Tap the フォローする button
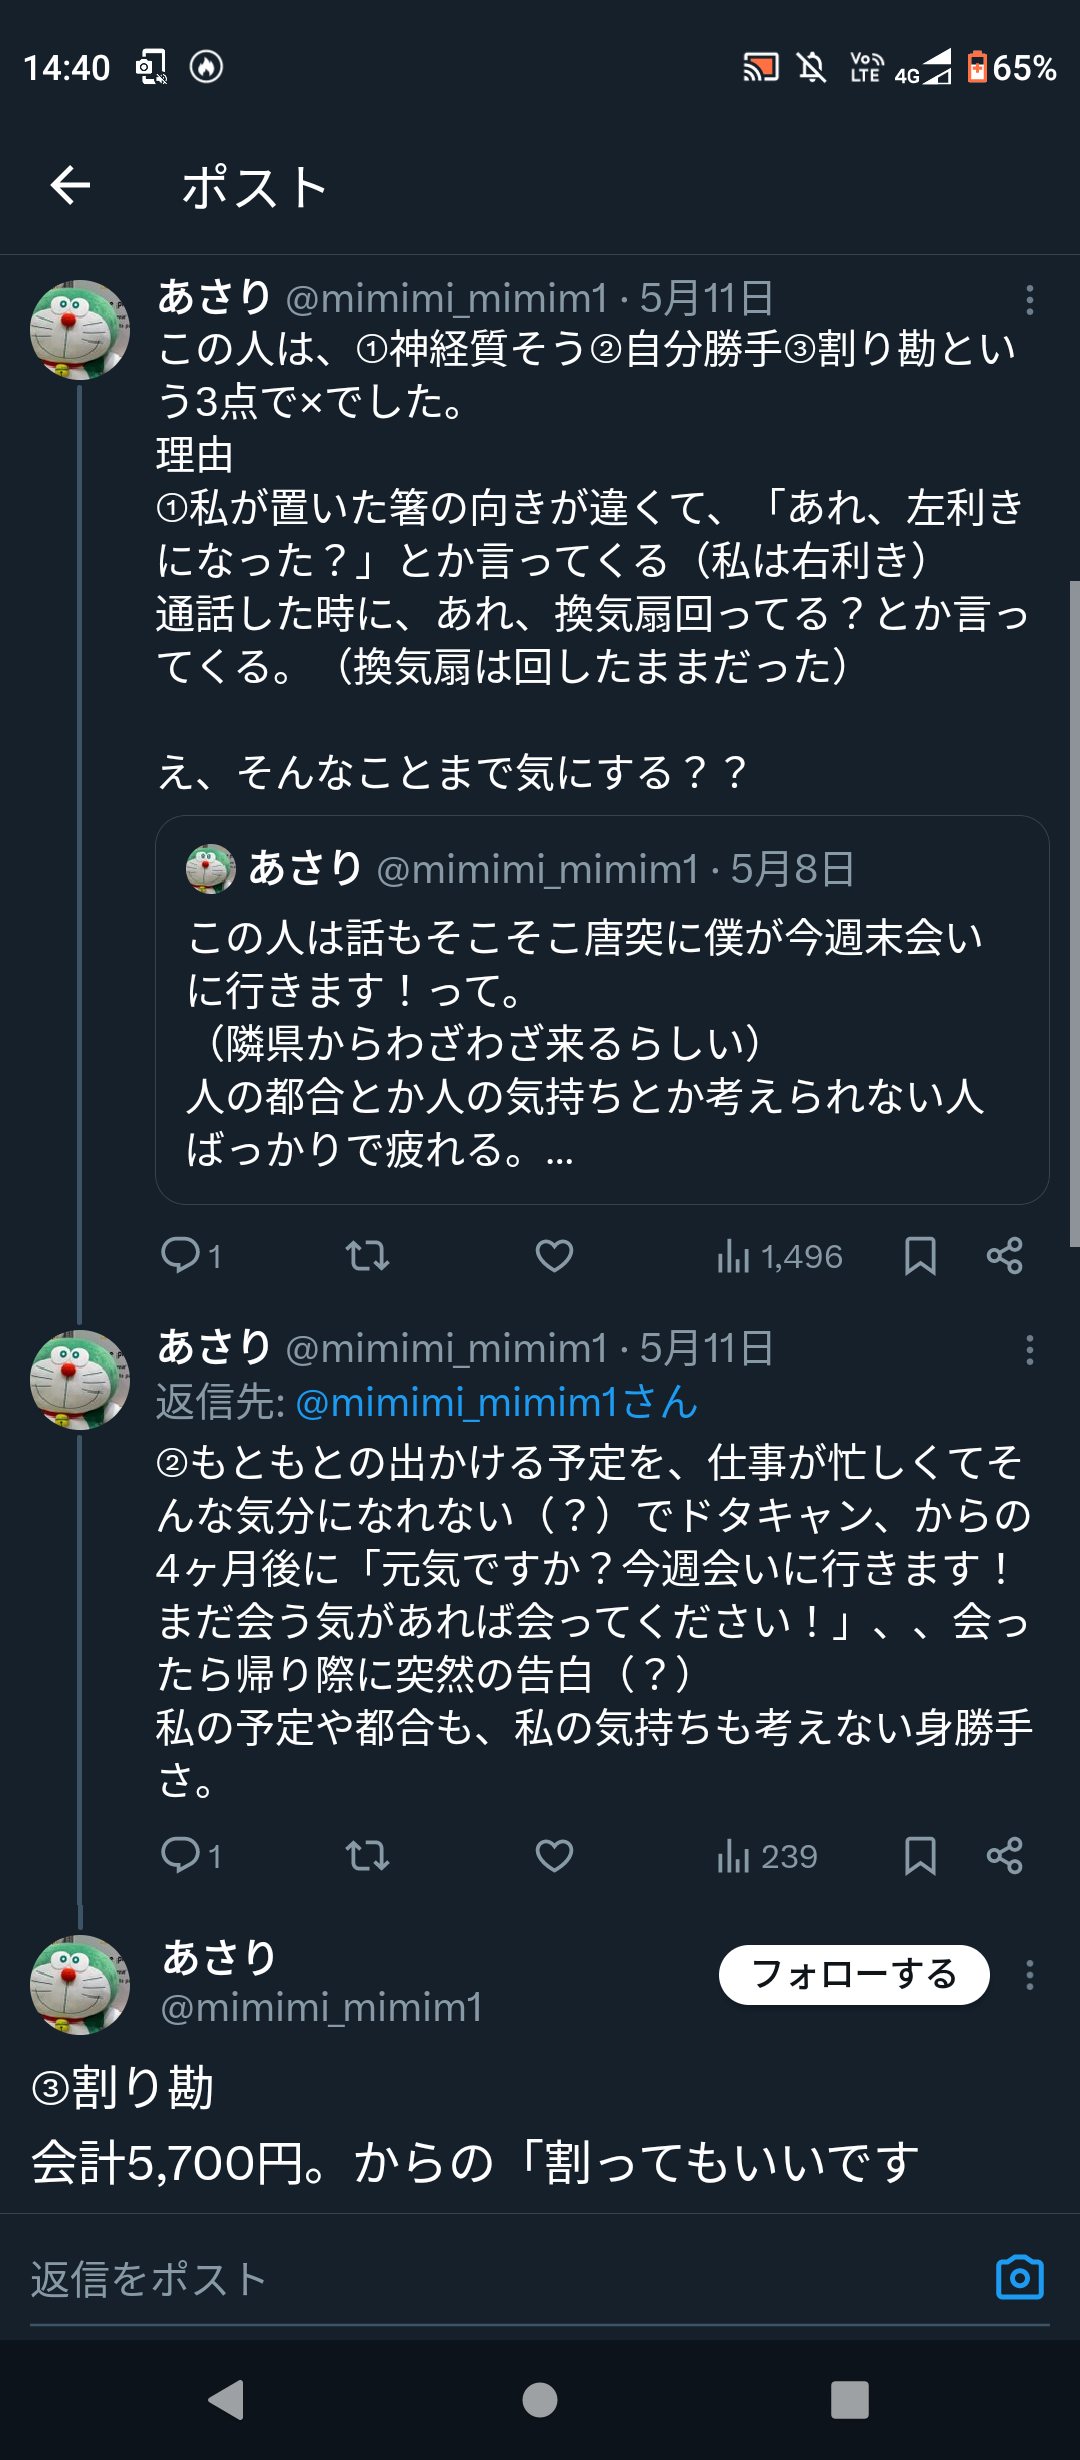Screen dimensions: 1080x2460 [854, 1975]
